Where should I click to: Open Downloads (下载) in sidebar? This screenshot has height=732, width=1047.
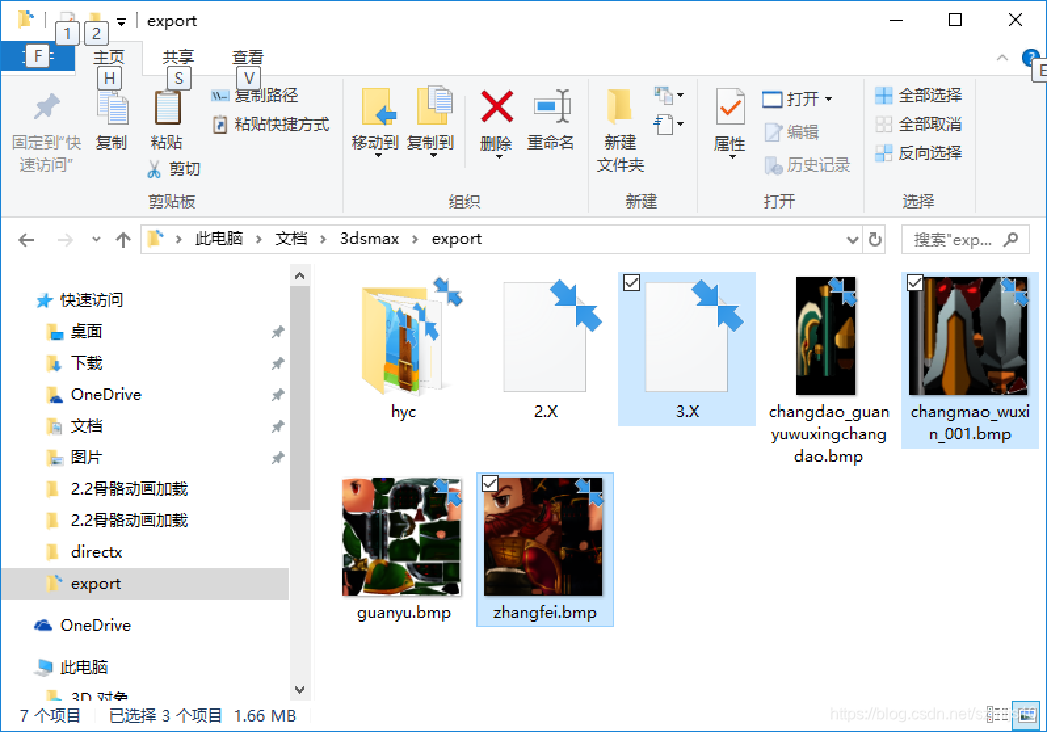click(x=86, y=363)
